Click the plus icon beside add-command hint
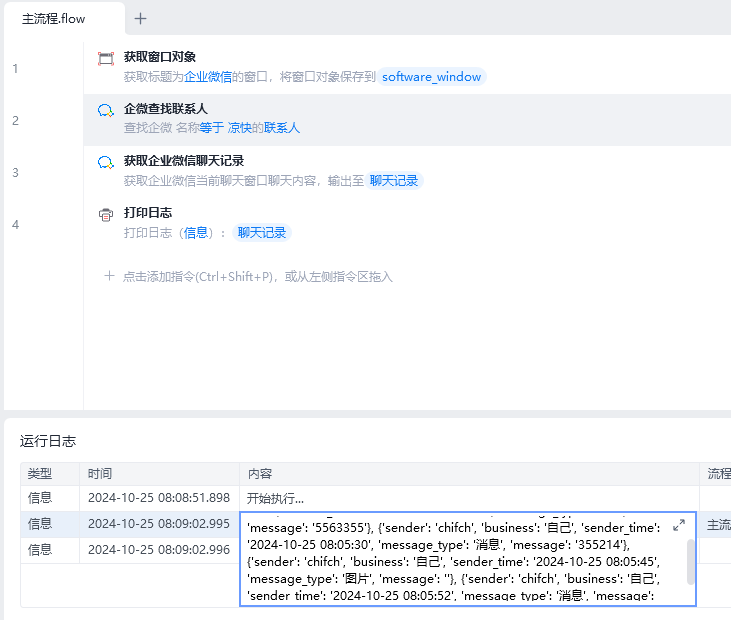731x620 pixels. click(x=110, y=276)
